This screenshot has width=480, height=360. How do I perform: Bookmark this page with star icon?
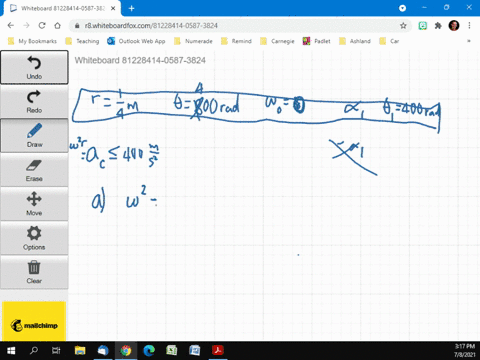tap(403, 26)
